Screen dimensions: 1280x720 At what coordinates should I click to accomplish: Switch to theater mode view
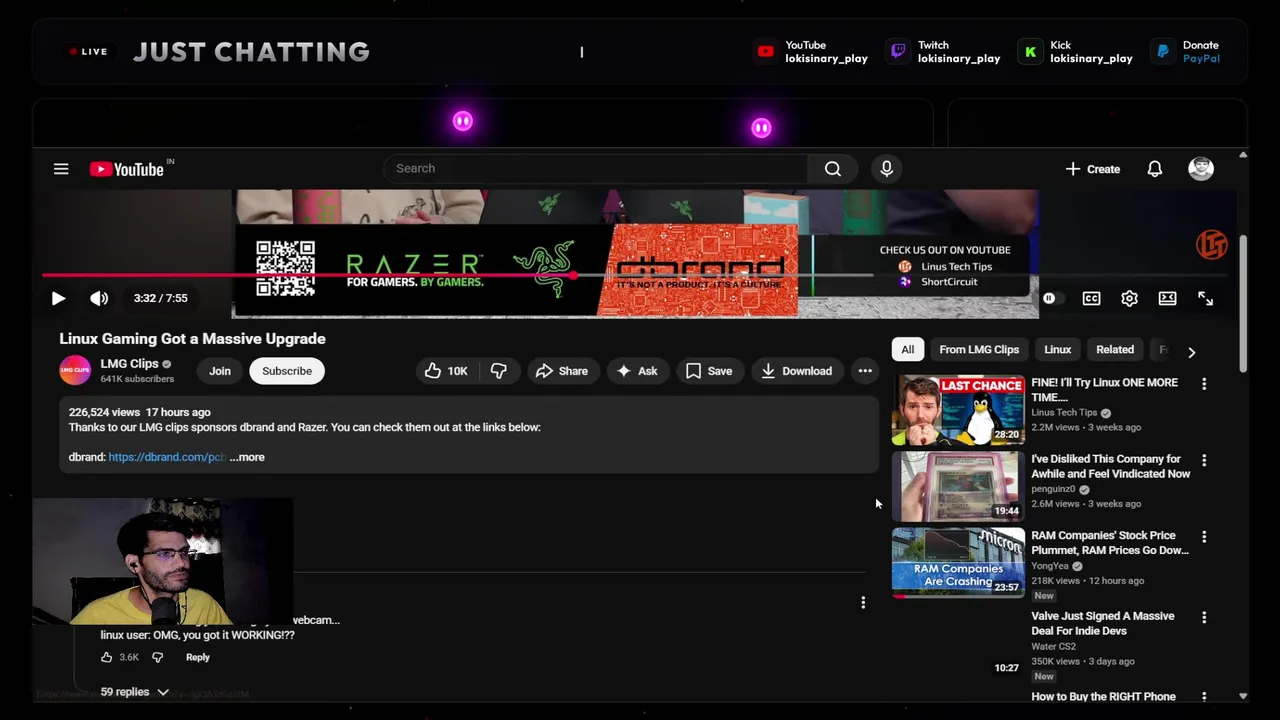pyautogui.click(x=1167, y=298)
